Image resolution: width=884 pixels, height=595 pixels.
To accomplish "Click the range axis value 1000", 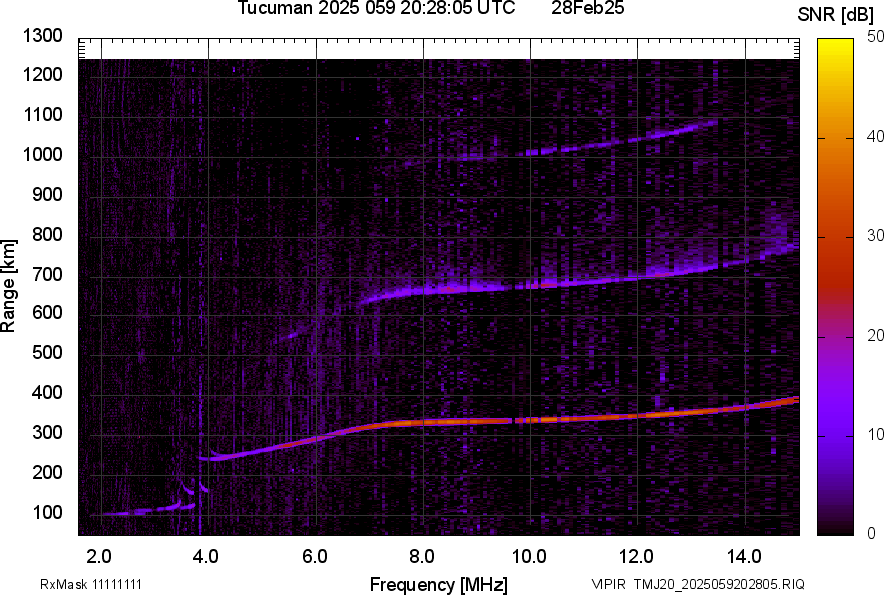I will tap(42, 155).
